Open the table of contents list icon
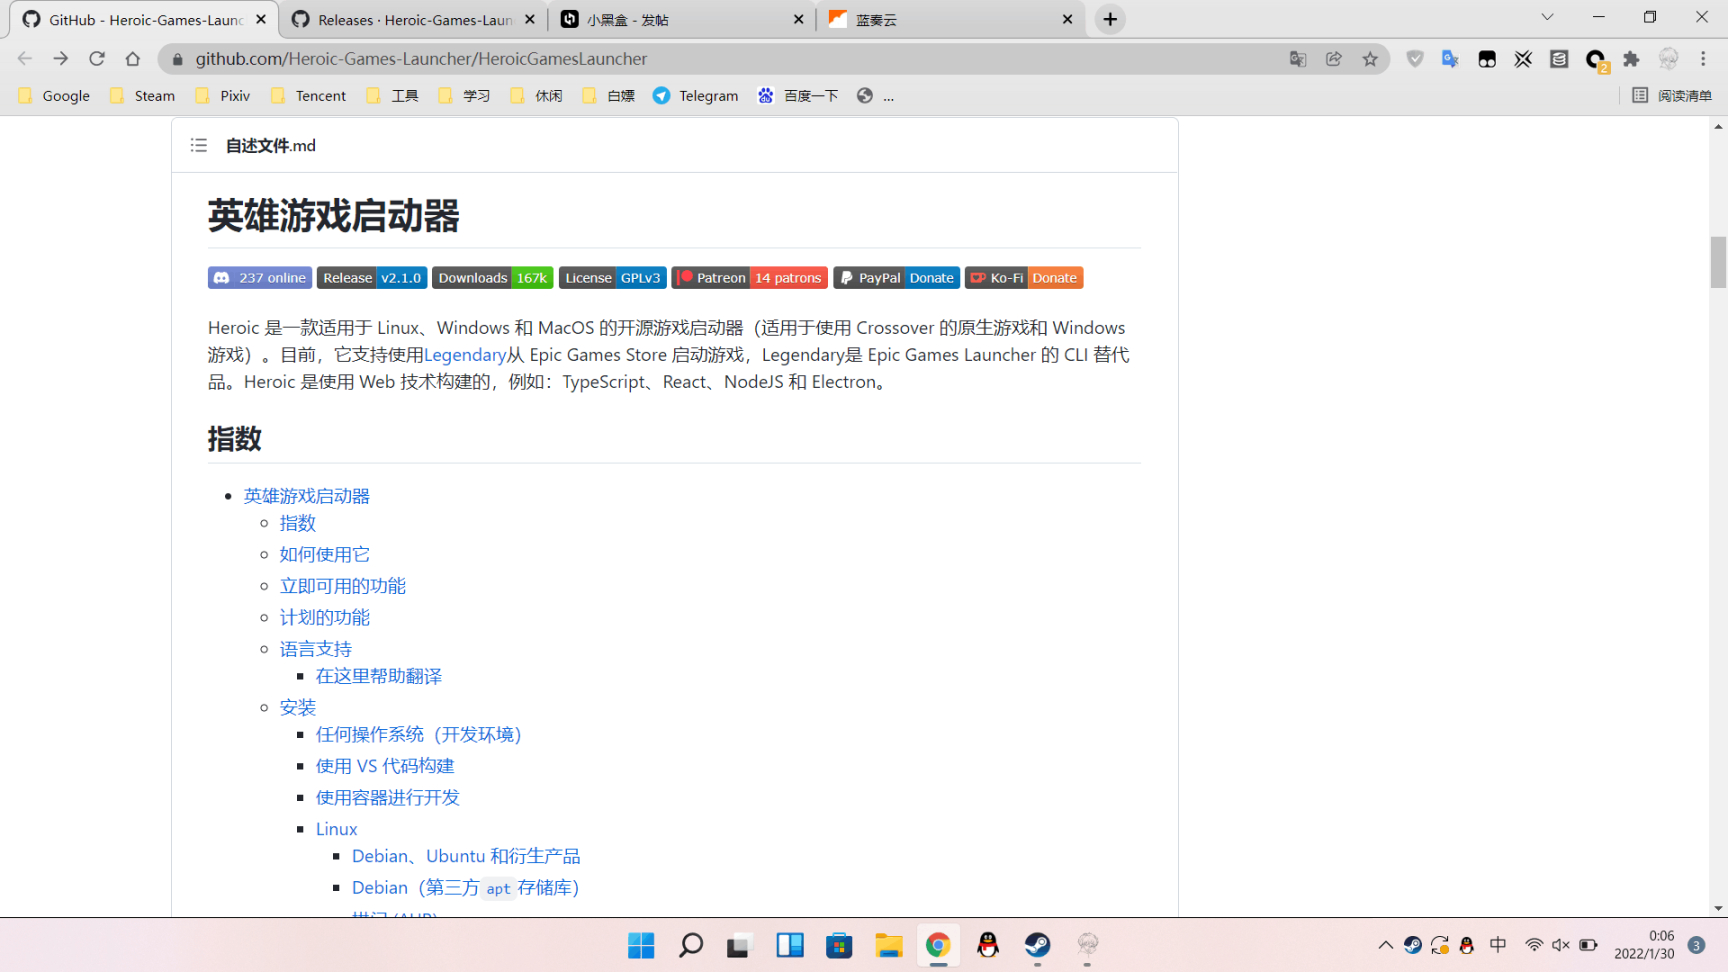Screen dimensions: 1728x972 coord(199,145)
